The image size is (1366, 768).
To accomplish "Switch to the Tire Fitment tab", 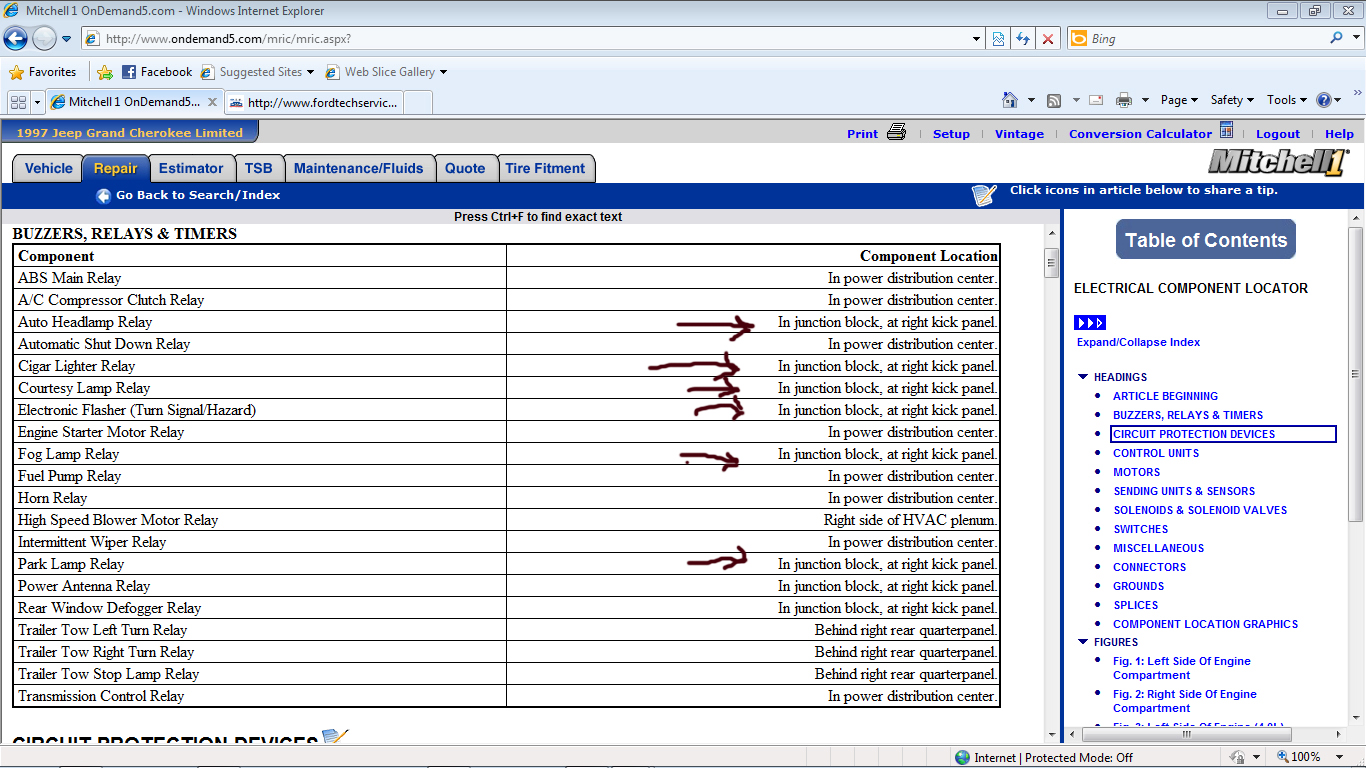I will click(546, 169).
